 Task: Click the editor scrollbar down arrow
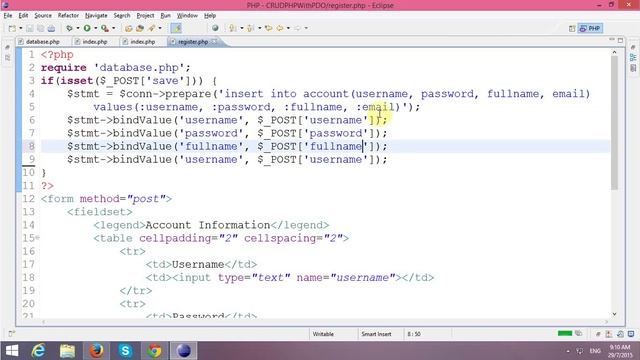tap(614, 314)
